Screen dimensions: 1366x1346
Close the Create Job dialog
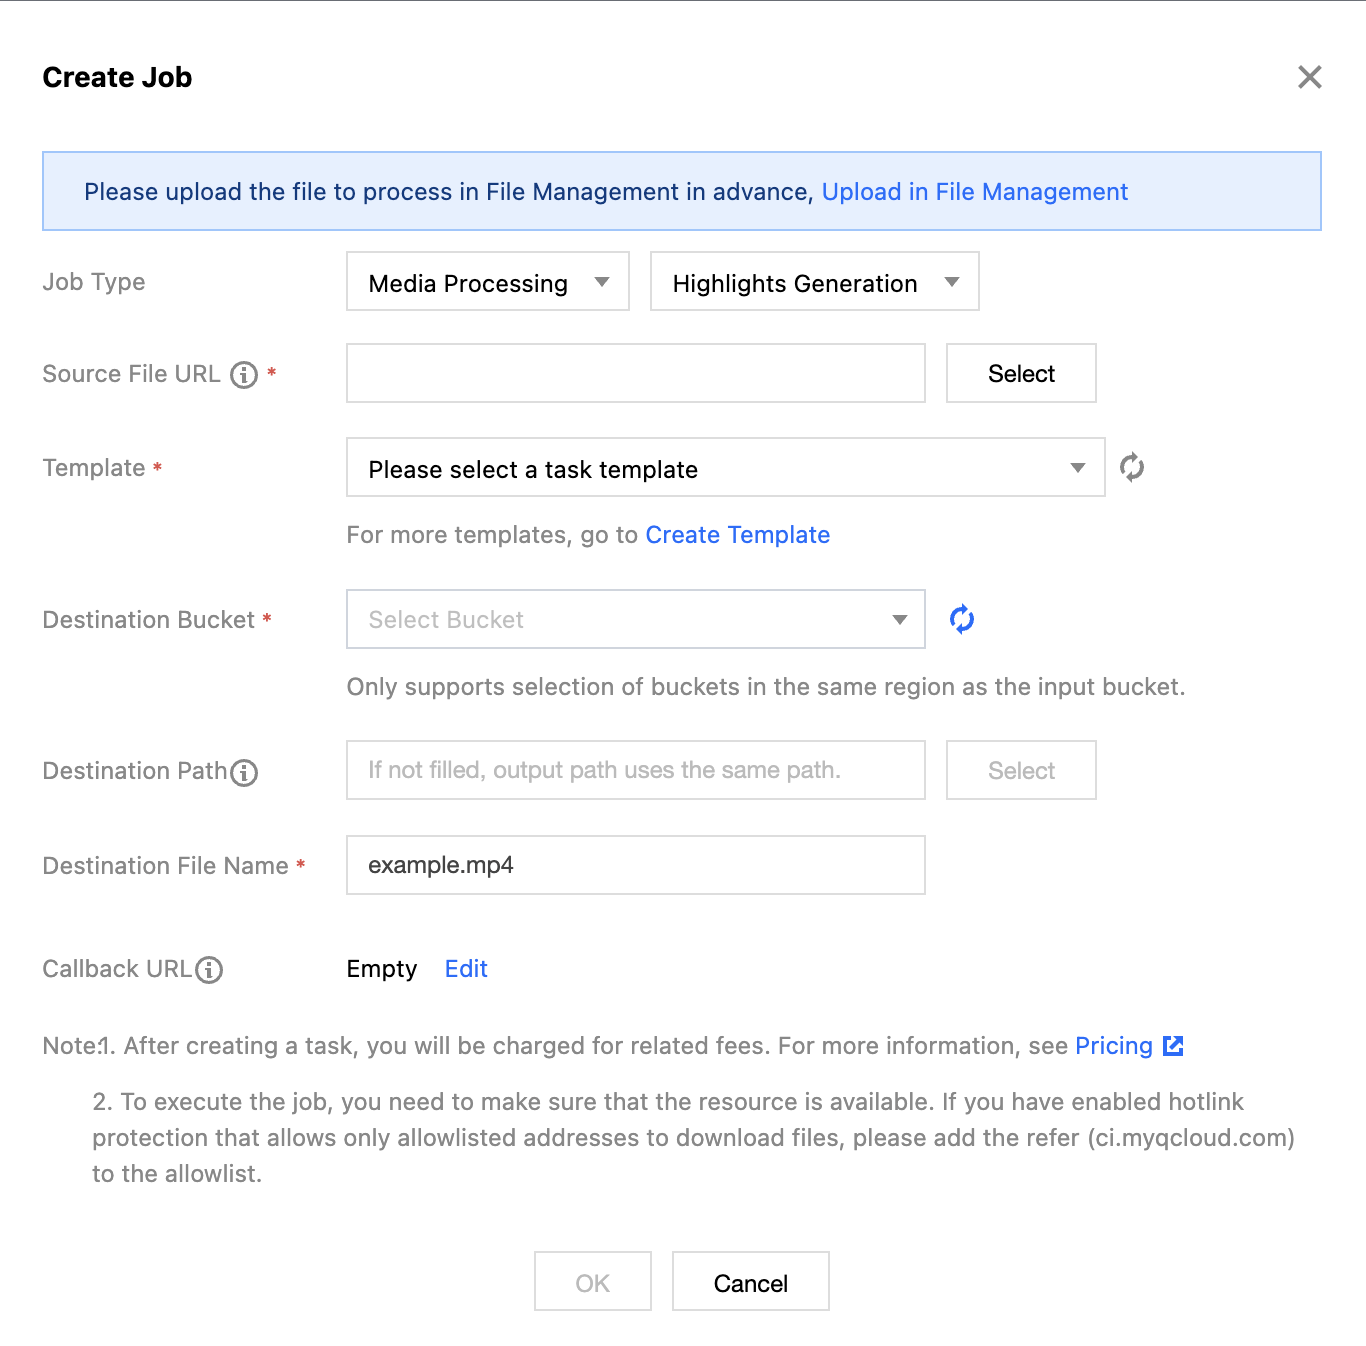pyautogui.click(x=1309, y=77)
